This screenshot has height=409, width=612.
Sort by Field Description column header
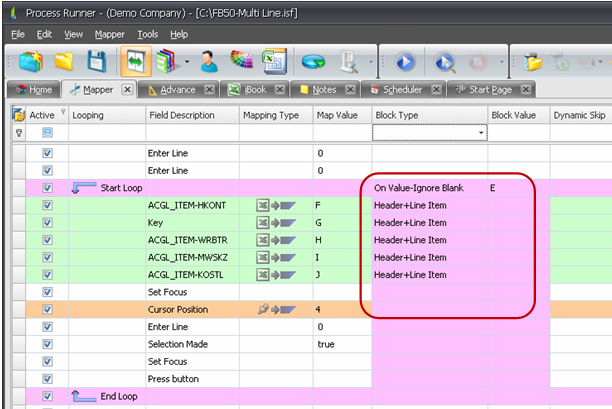181,115
